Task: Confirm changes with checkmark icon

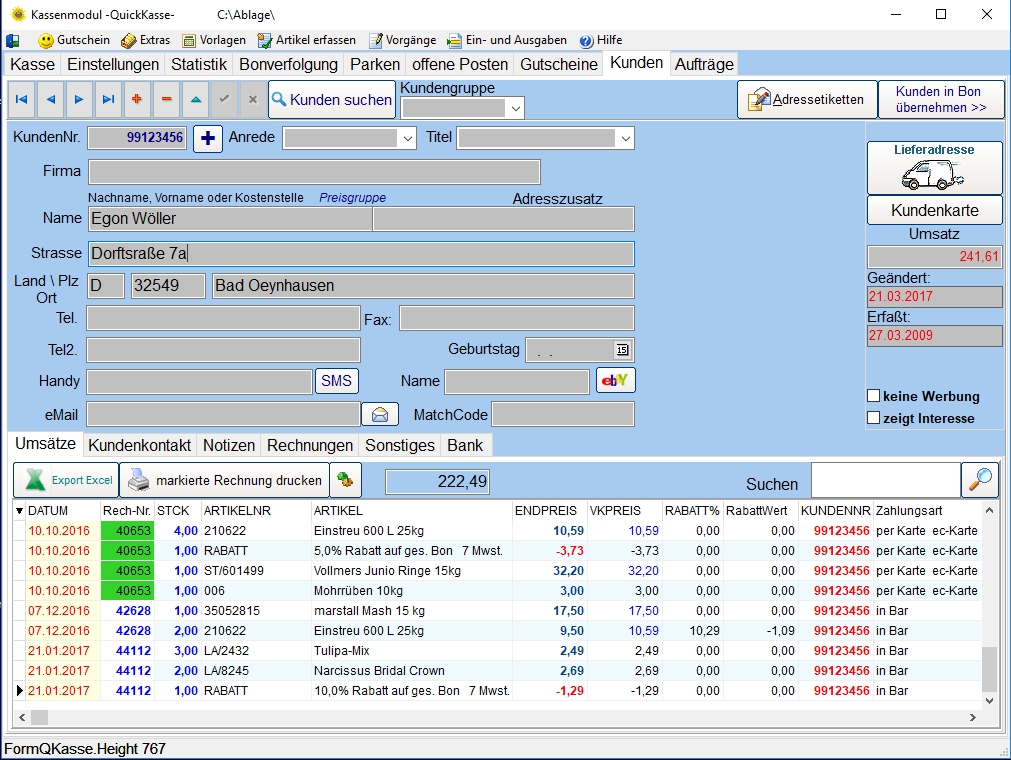Action: click(224, 99)
